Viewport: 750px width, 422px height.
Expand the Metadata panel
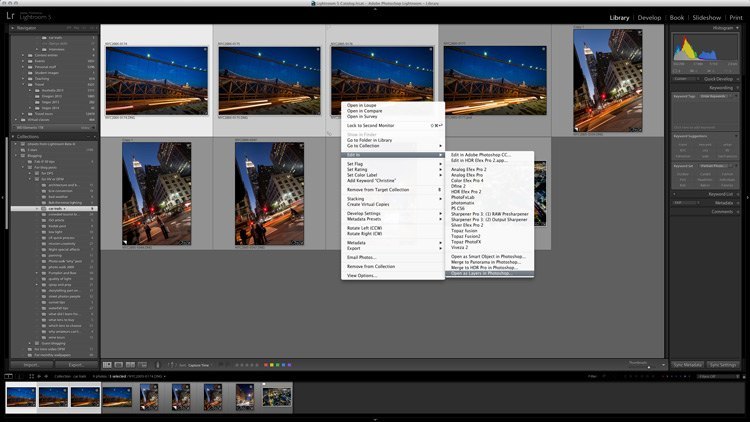point(738,203)
